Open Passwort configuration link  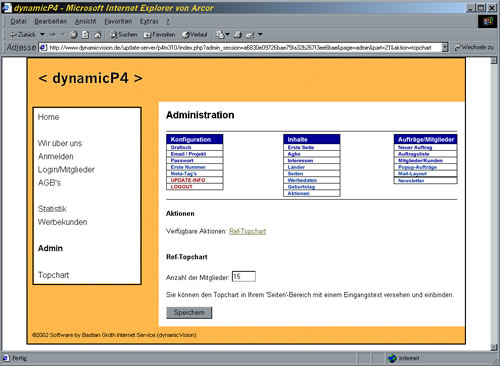pos(182,160)
